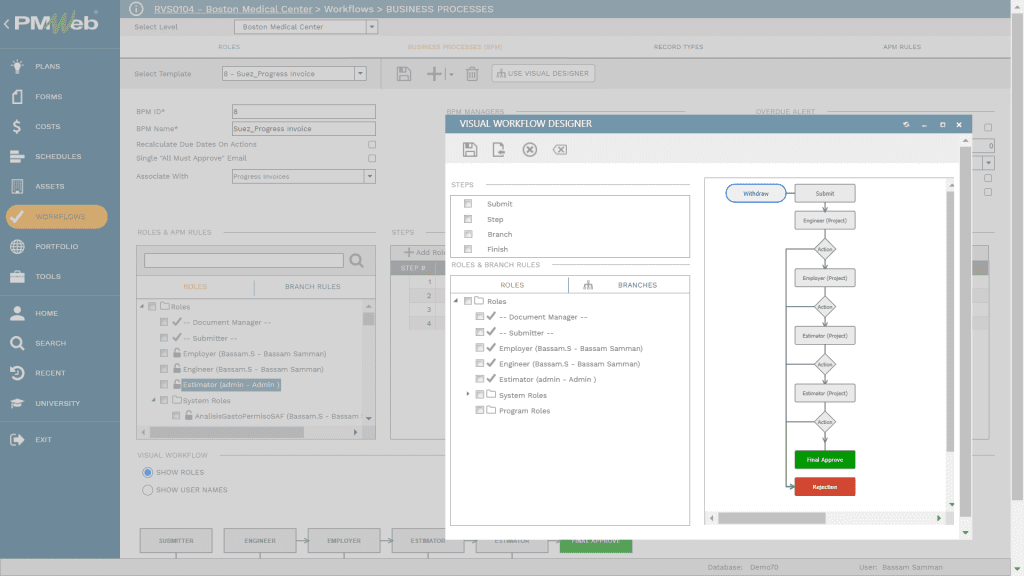The image size is (1024, 576).
Task: Click the BPM Name input field
Action: point(304,129)
